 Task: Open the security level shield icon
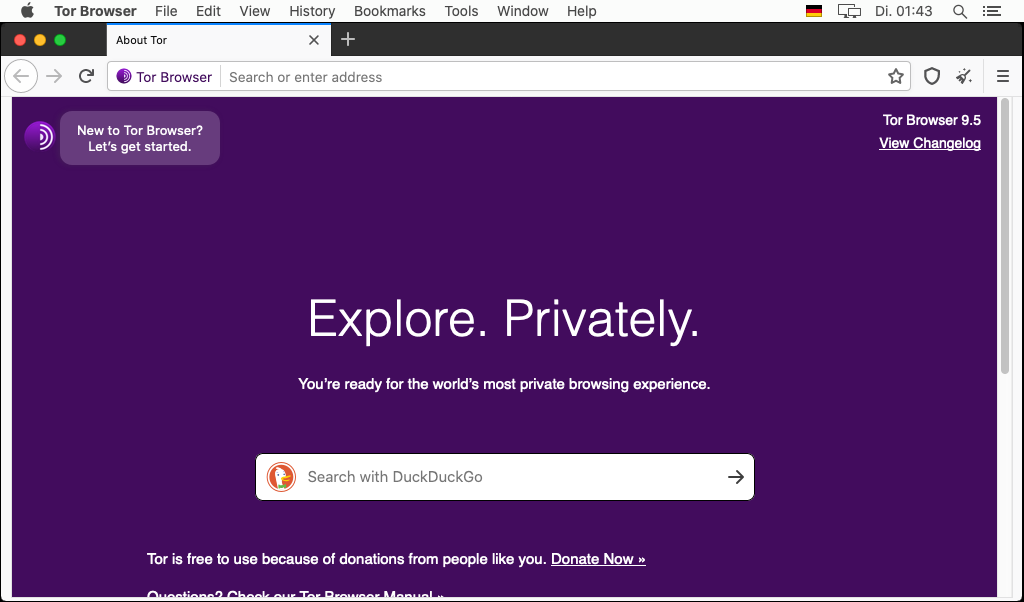(x=932, y=77)
